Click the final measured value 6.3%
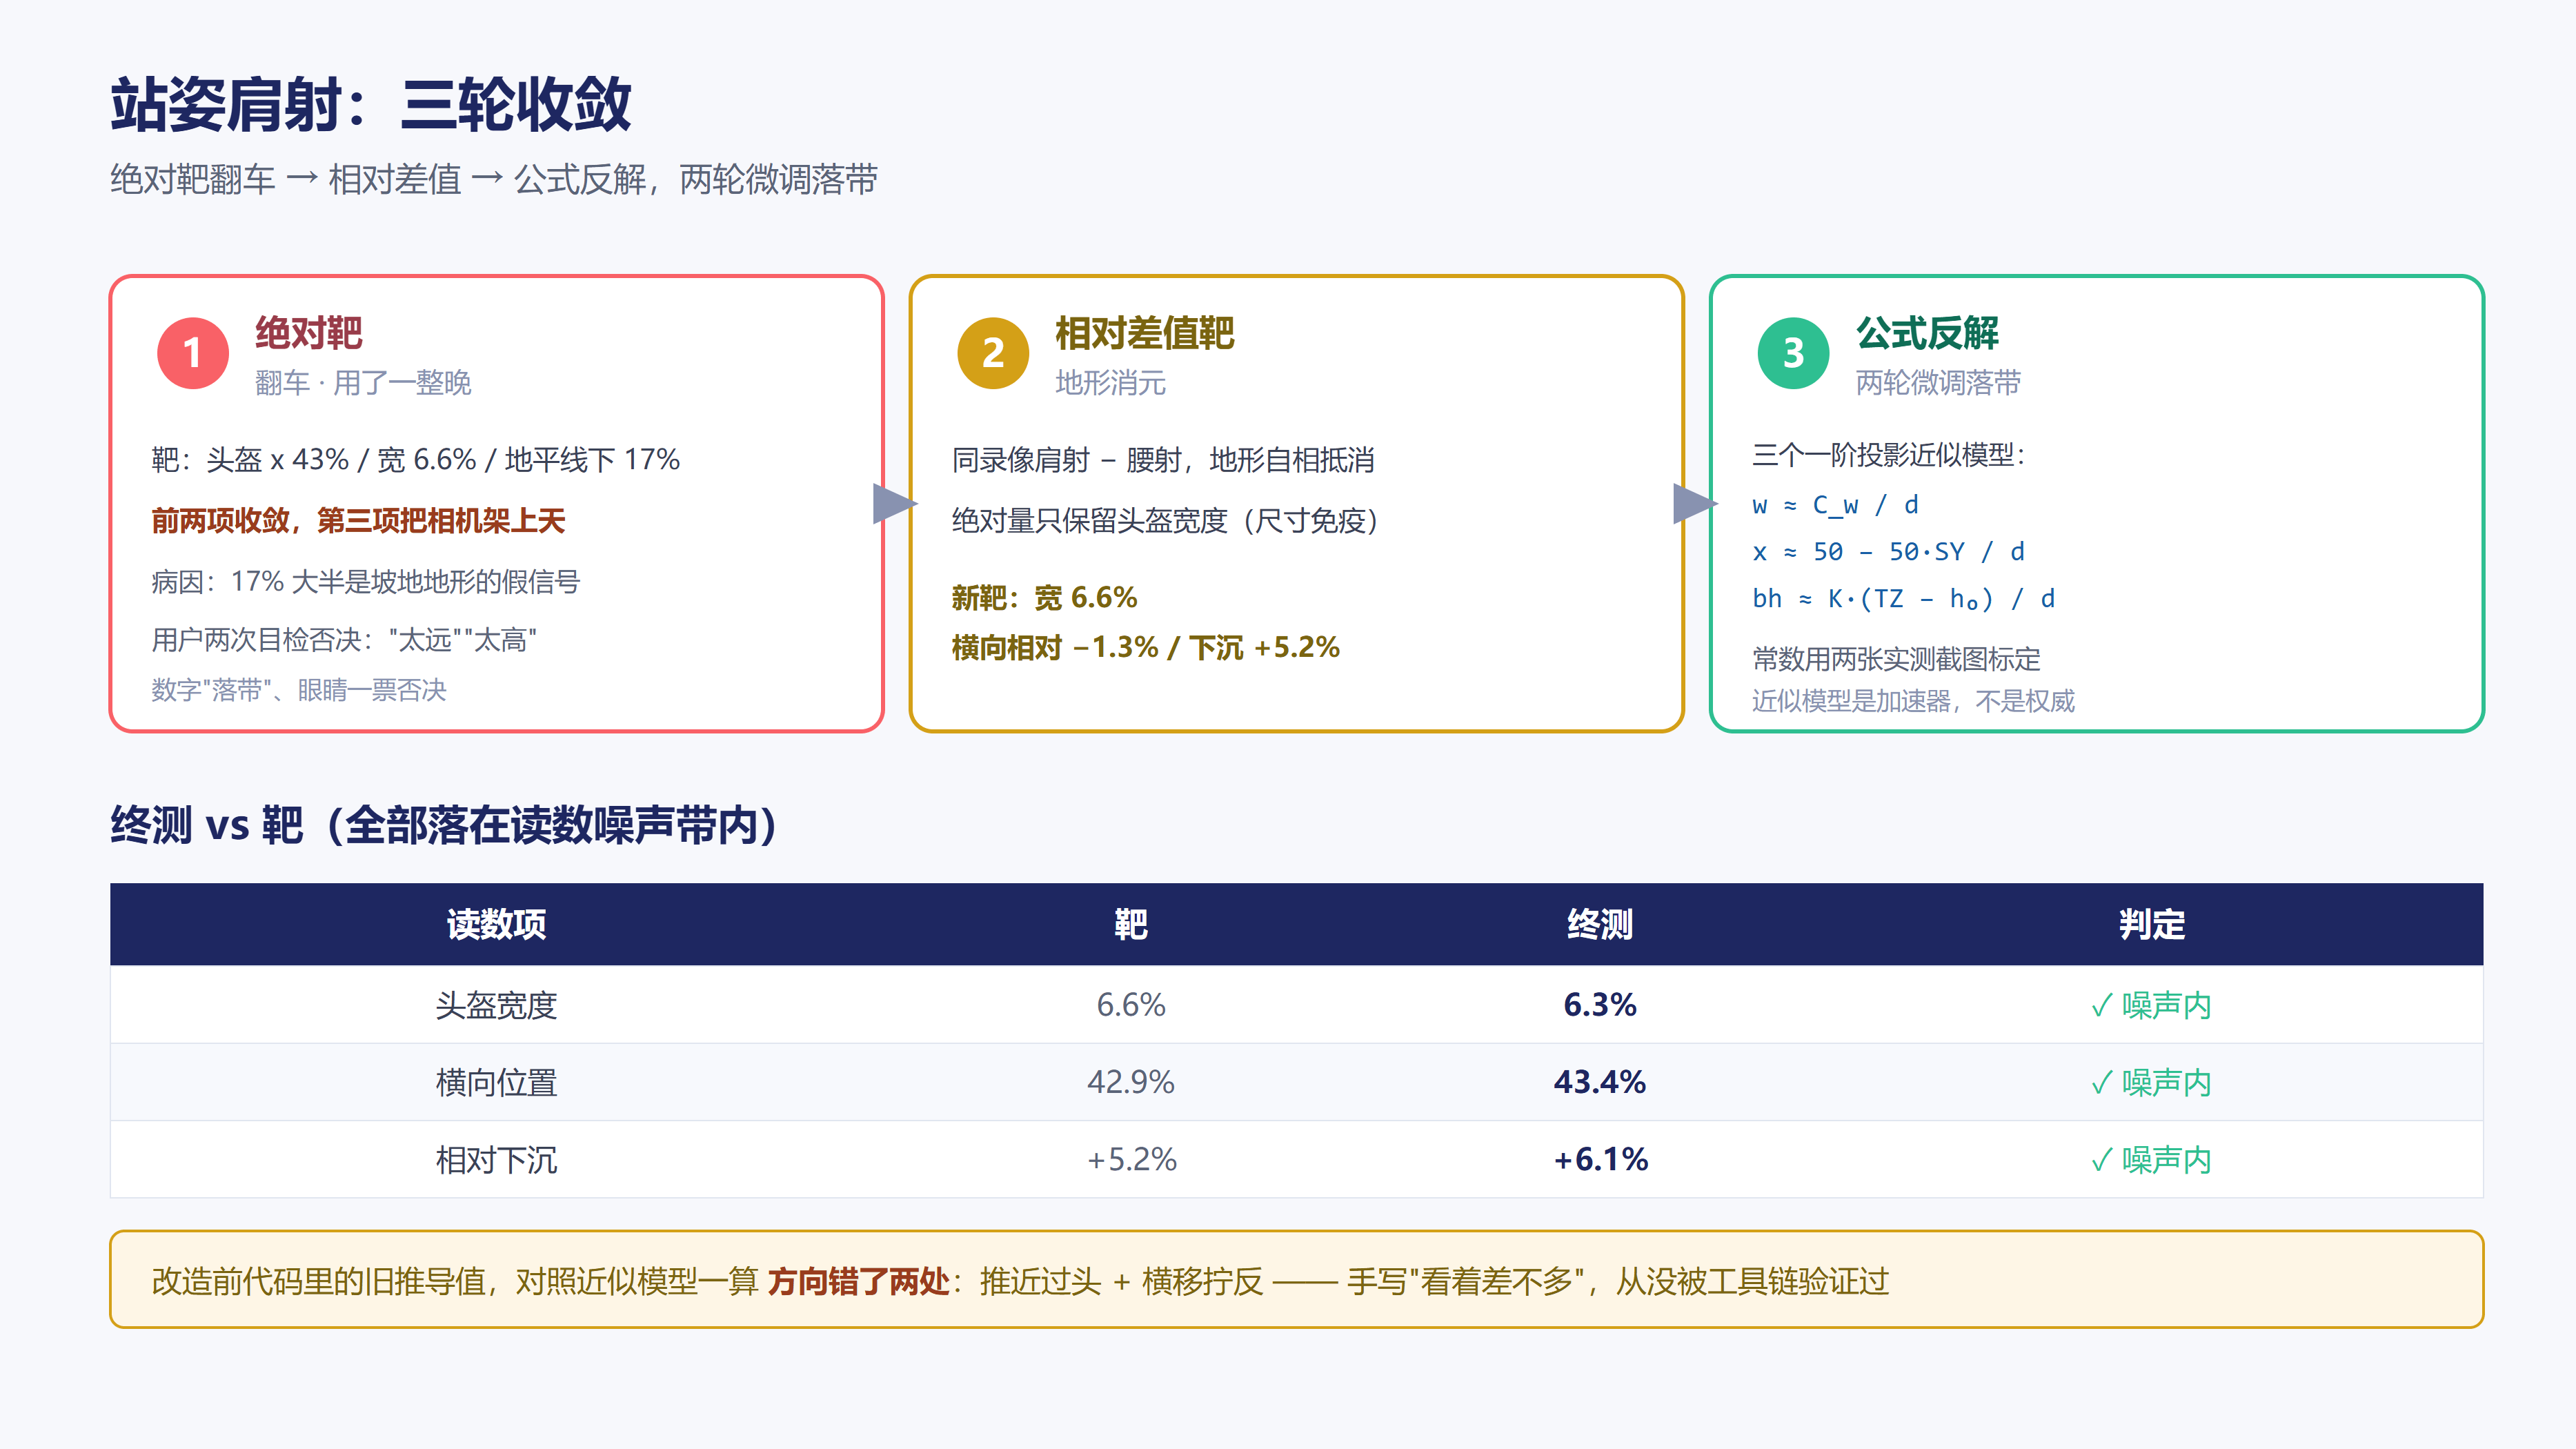This screenshot has width=2576, height=1449. (x=1600, y=1005)
